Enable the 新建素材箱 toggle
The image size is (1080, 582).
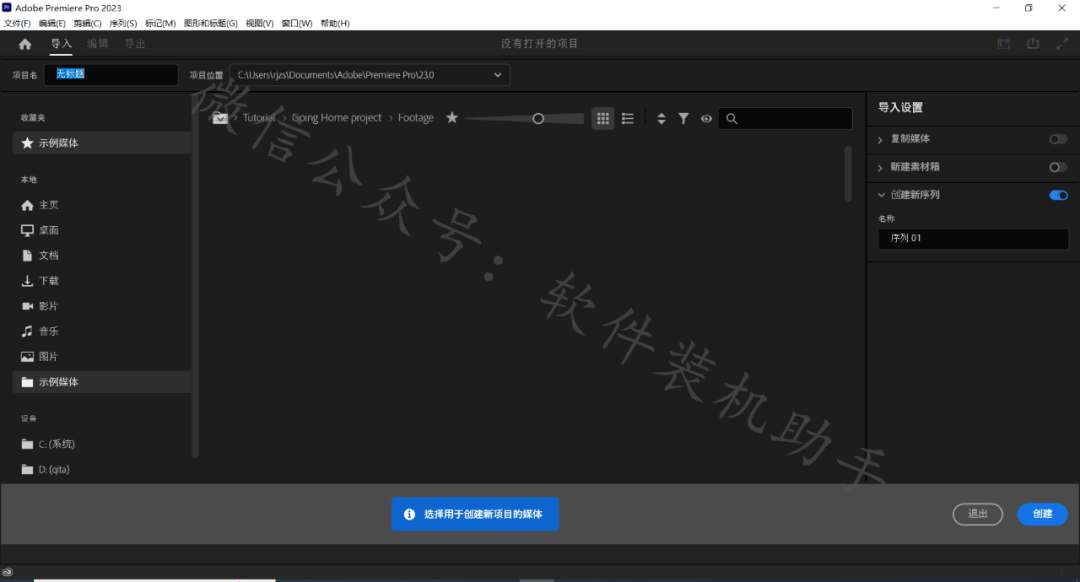tap(1058, 167)
